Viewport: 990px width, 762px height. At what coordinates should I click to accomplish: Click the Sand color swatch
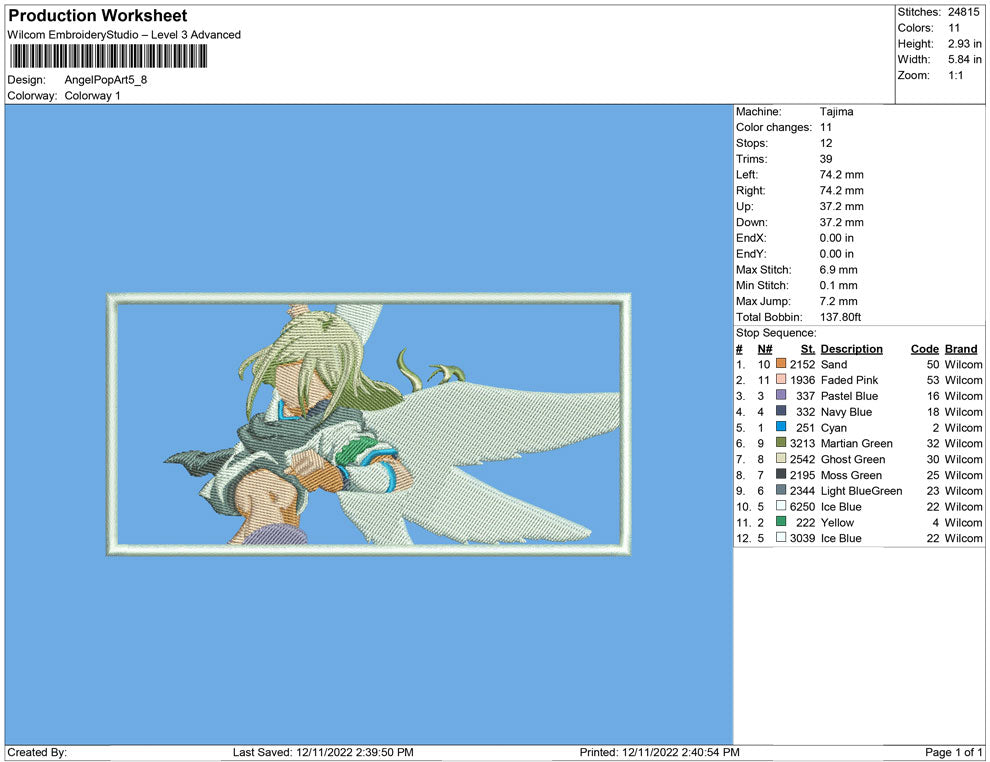pos(781,365)
